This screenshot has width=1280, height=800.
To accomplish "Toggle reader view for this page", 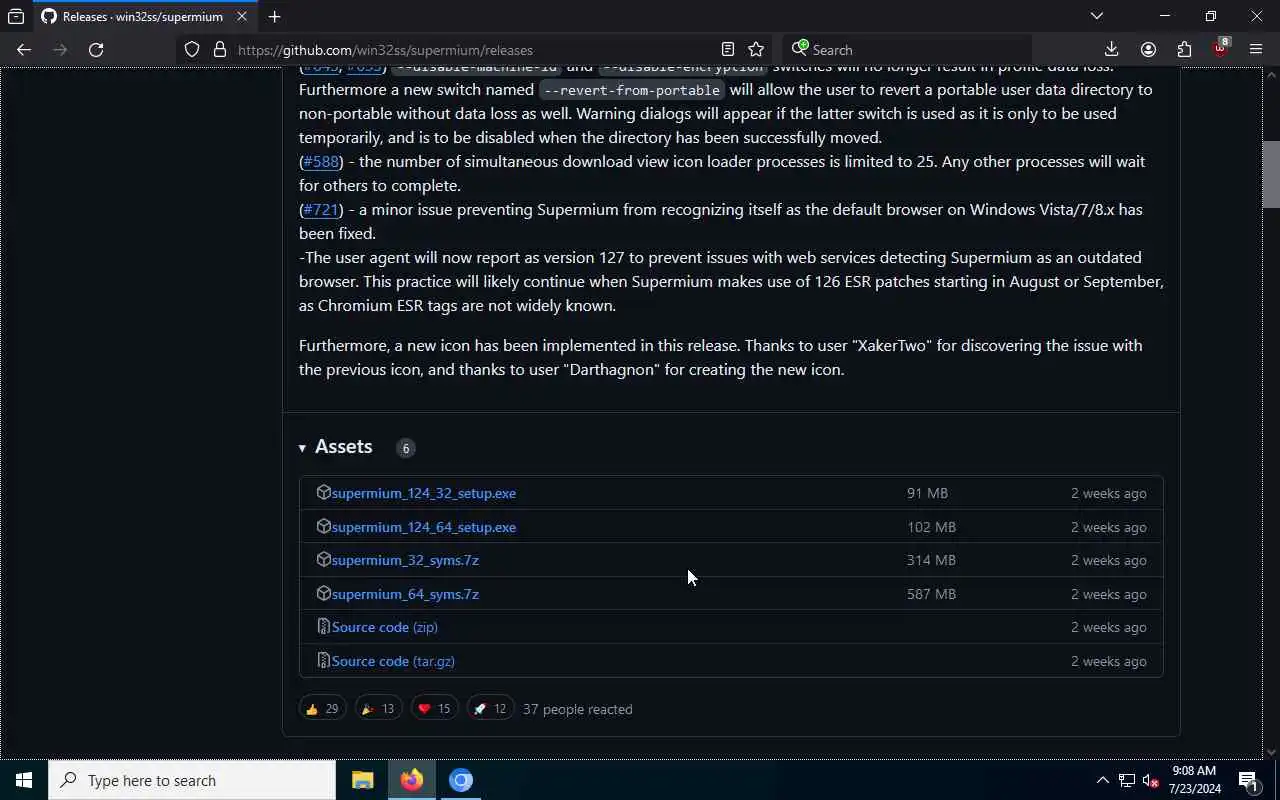I will tap(728, 49).
